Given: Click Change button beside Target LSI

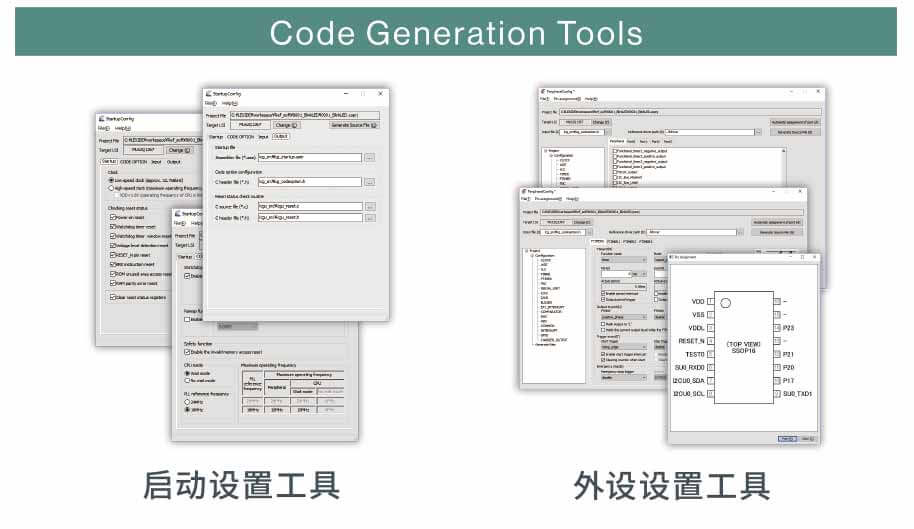Looking at the screenshot, I should click(286, 125).
